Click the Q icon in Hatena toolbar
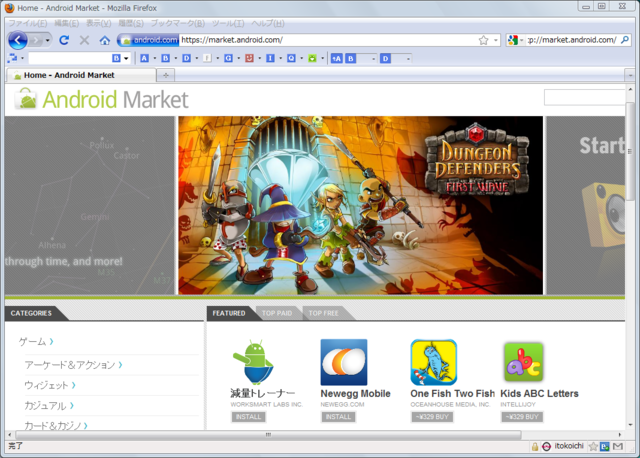Screen dimensions: 640x458 click(x=291, y=58)
